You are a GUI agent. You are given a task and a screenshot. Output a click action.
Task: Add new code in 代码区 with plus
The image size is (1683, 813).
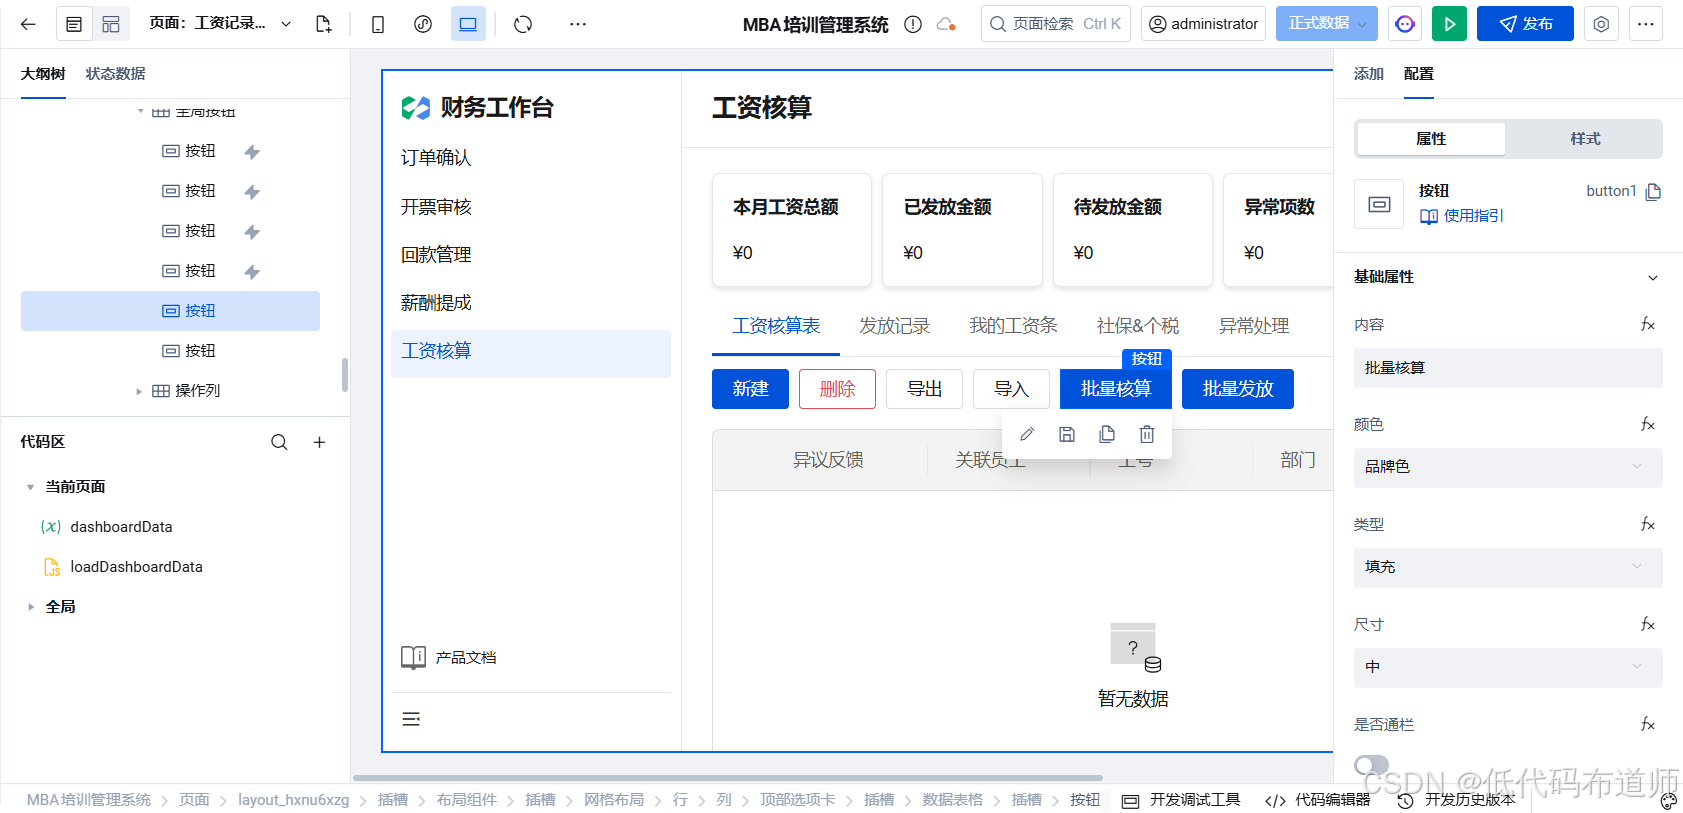pos(319,442)
